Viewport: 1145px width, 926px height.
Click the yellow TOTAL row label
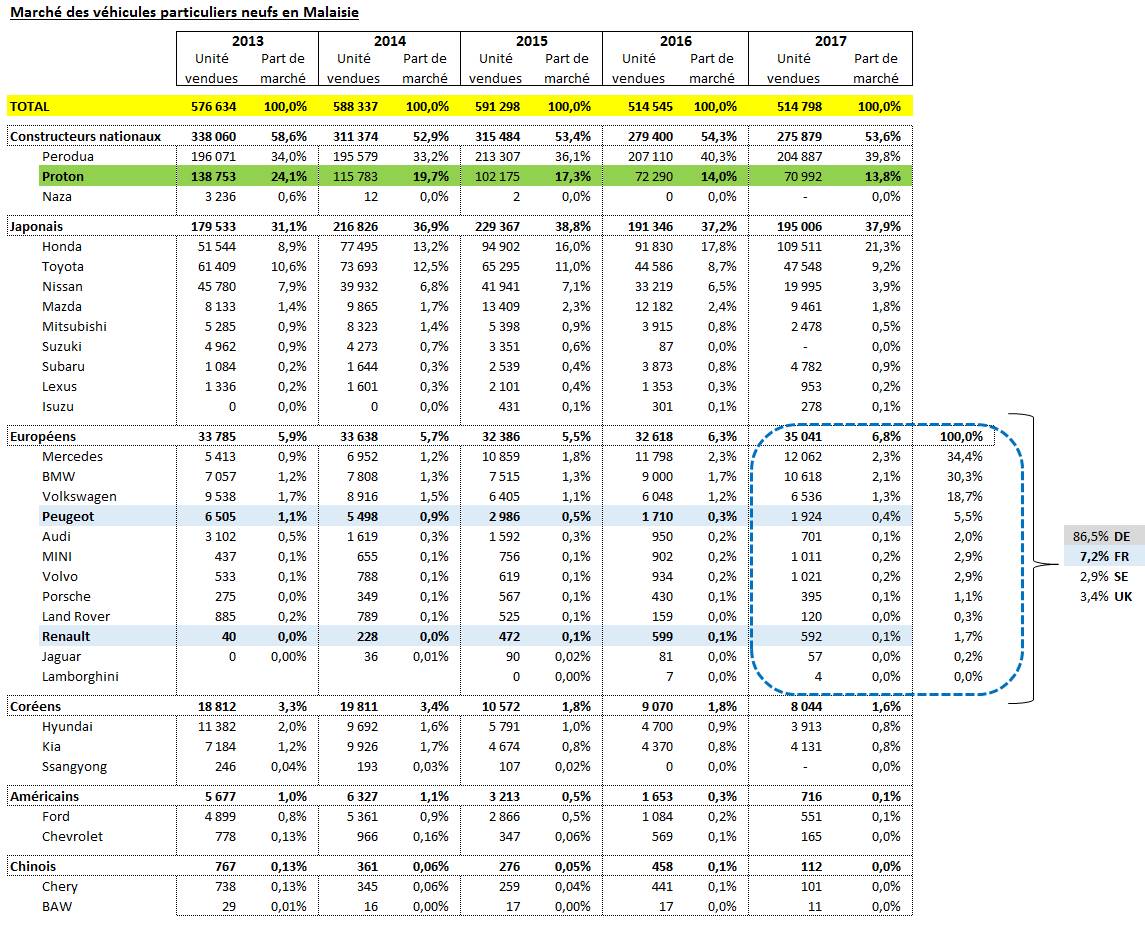coord(30,107)
